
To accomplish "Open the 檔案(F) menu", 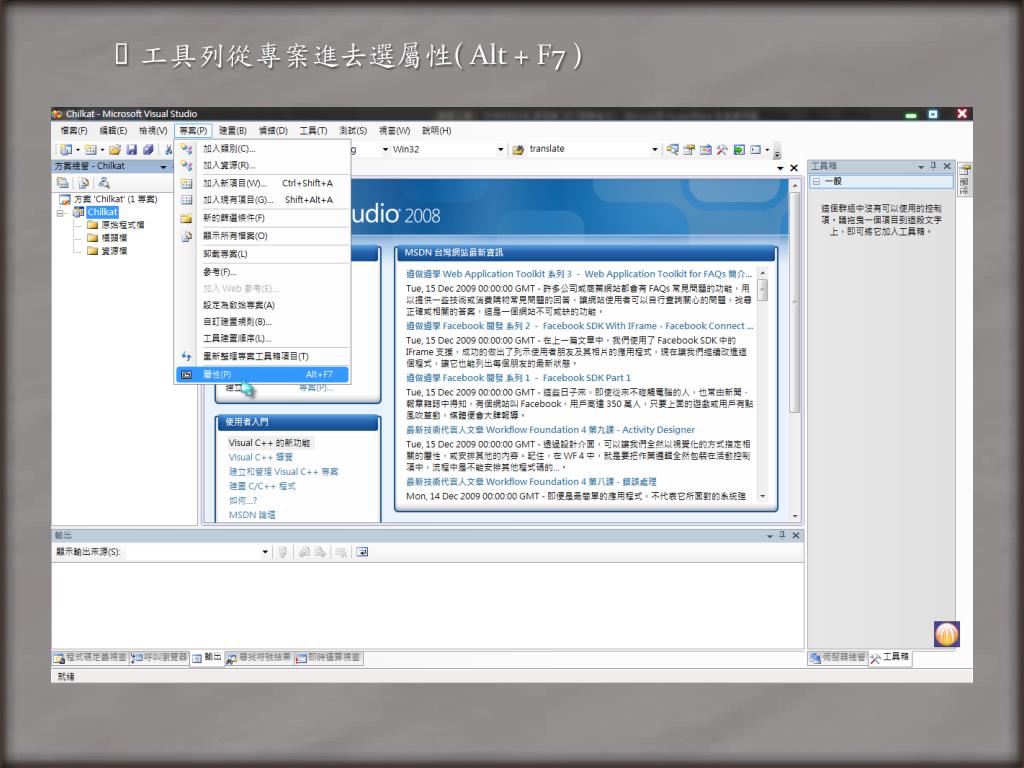I will click(x=74, y=131).
